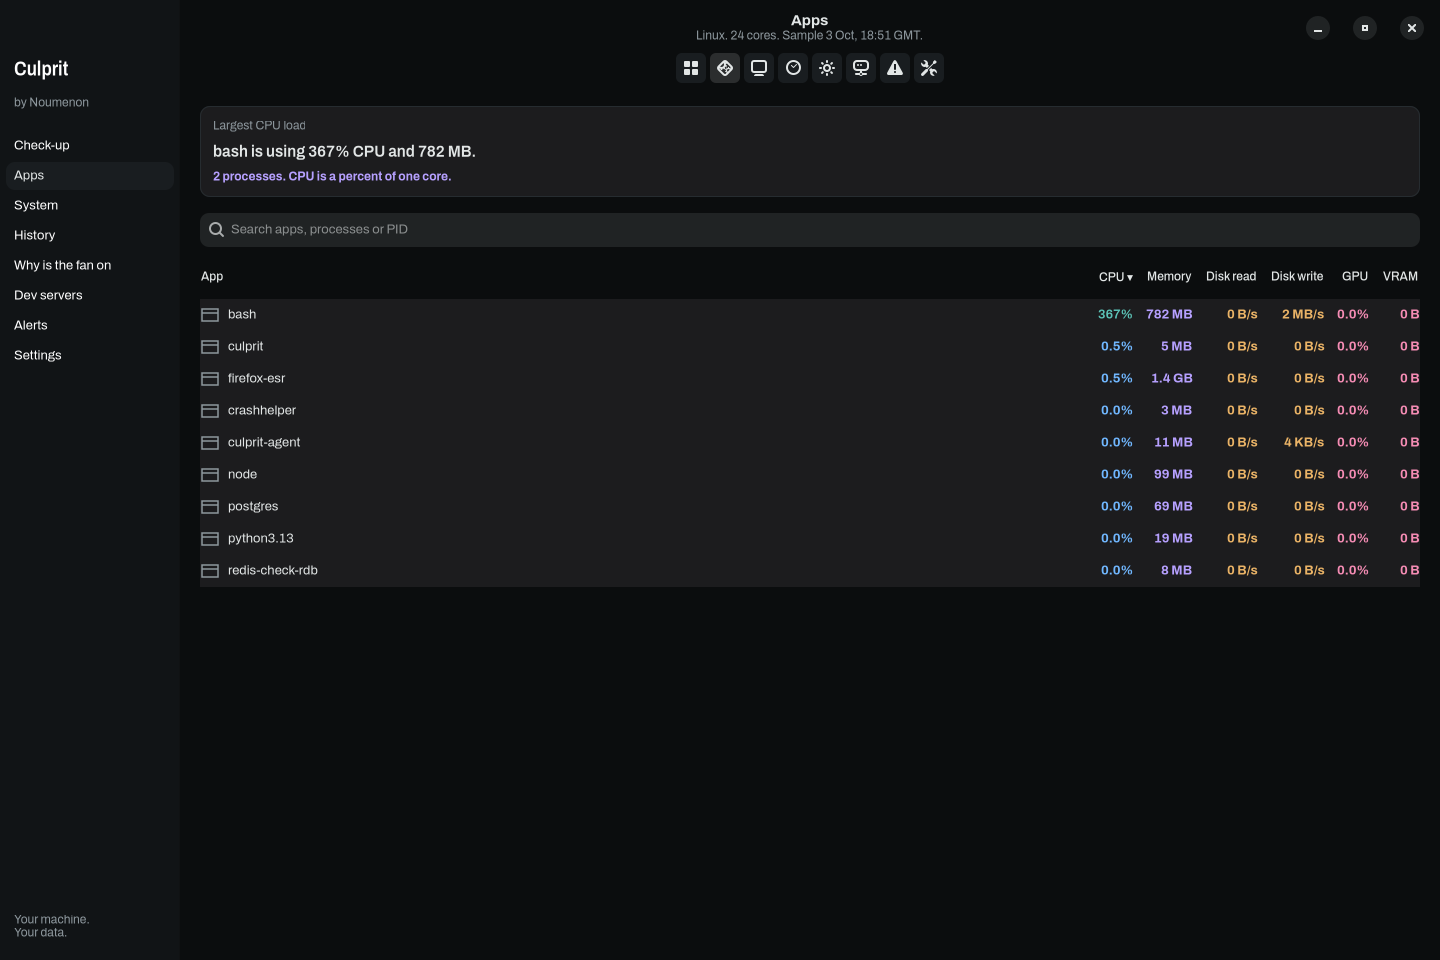The width and height of the screenshot is (1440, 960).
Task: Open 'Why is the fan on' sidebar item
Action: [90, 265]
